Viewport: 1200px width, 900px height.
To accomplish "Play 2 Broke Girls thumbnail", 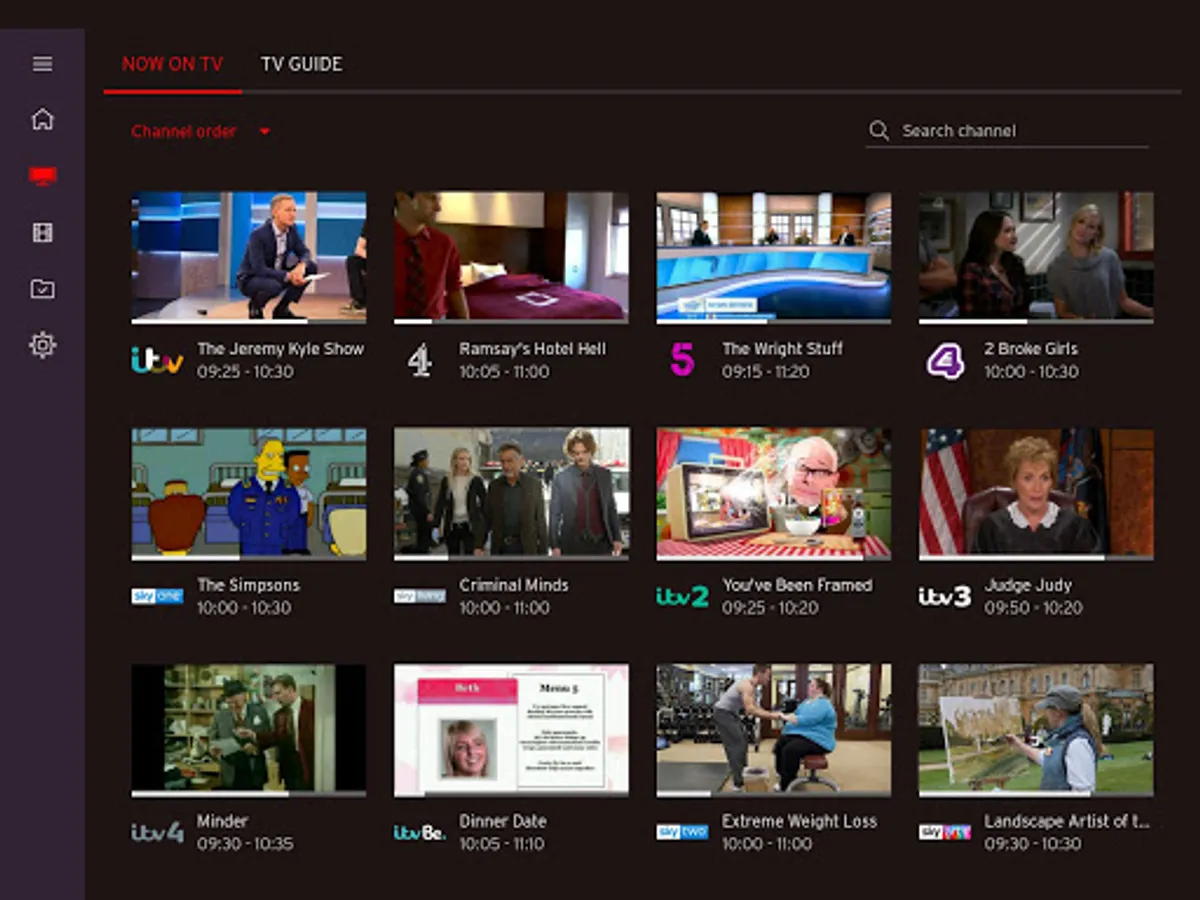I will pyautogui.click(x=1036, y=256).
